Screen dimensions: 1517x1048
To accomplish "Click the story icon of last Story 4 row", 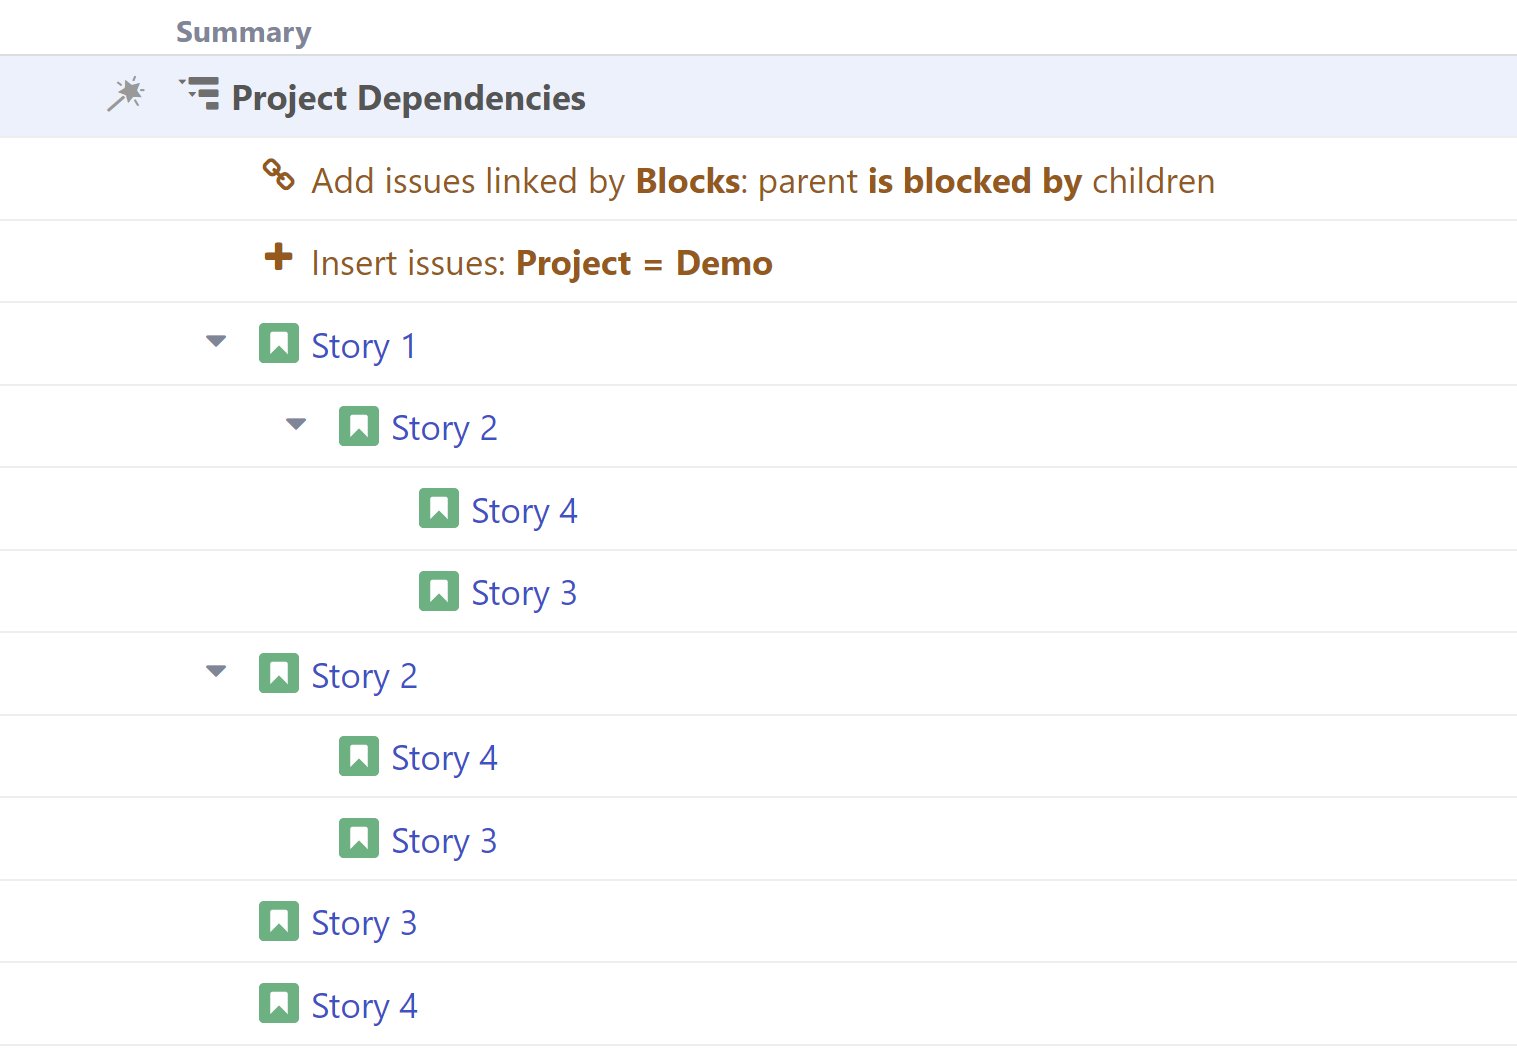I will 278,1003.
